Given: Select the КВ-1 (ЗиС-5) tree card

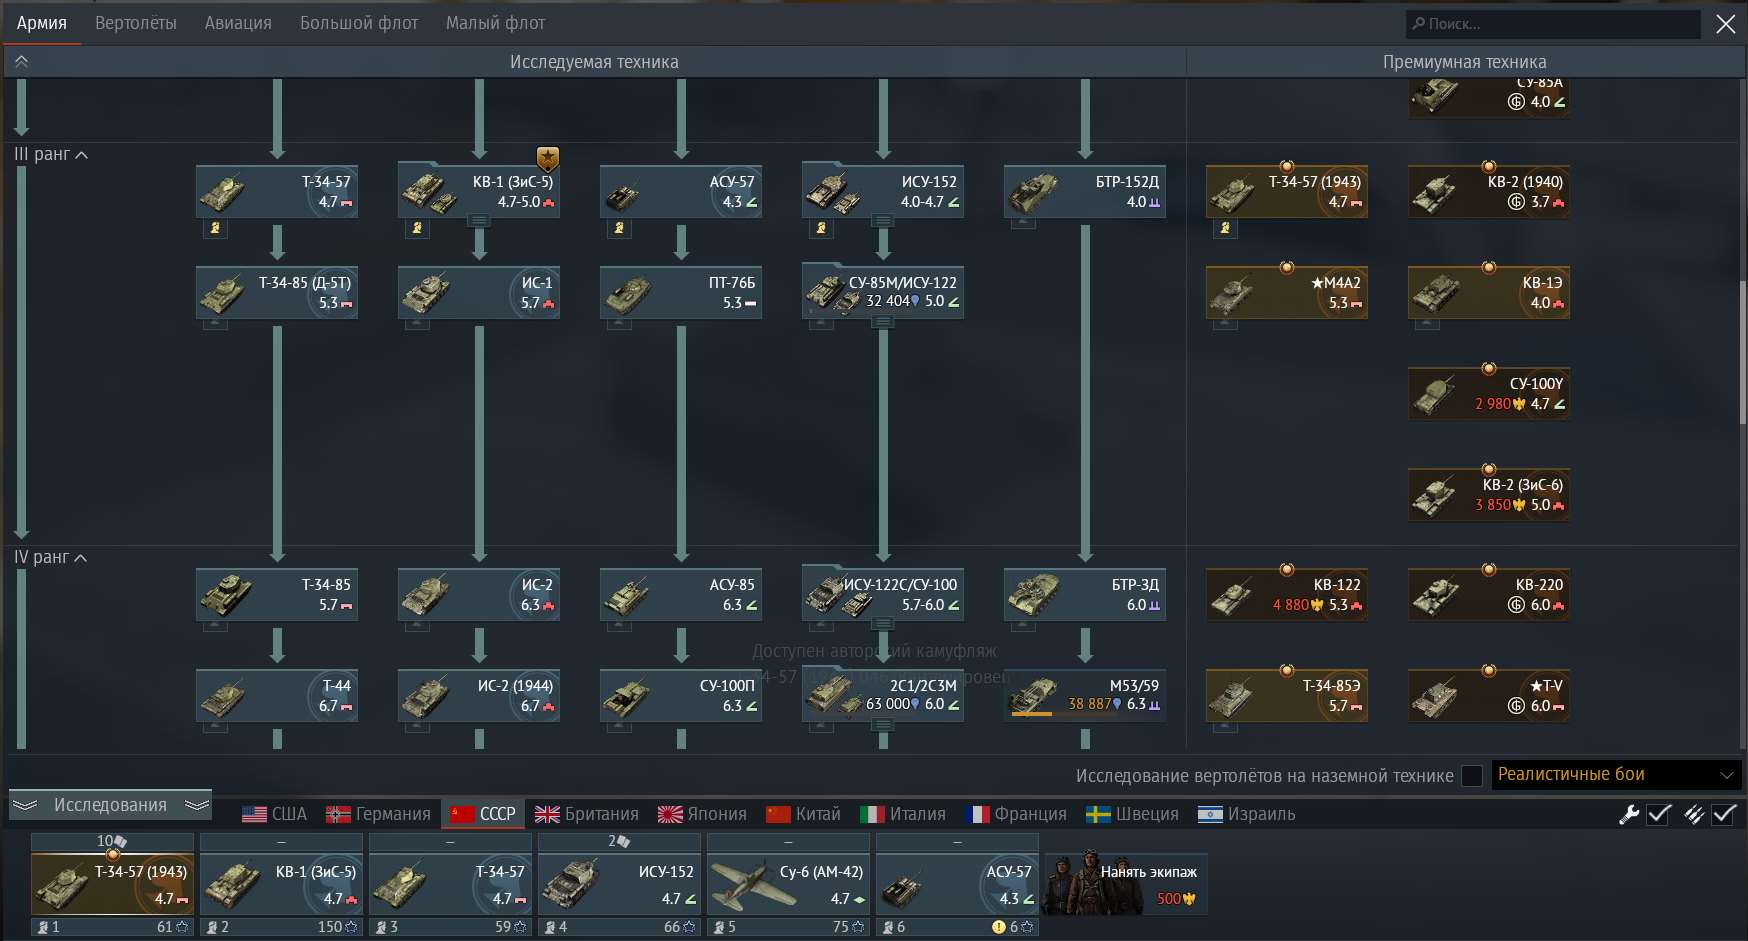Looking at the screenshot, I should (479, 191).
